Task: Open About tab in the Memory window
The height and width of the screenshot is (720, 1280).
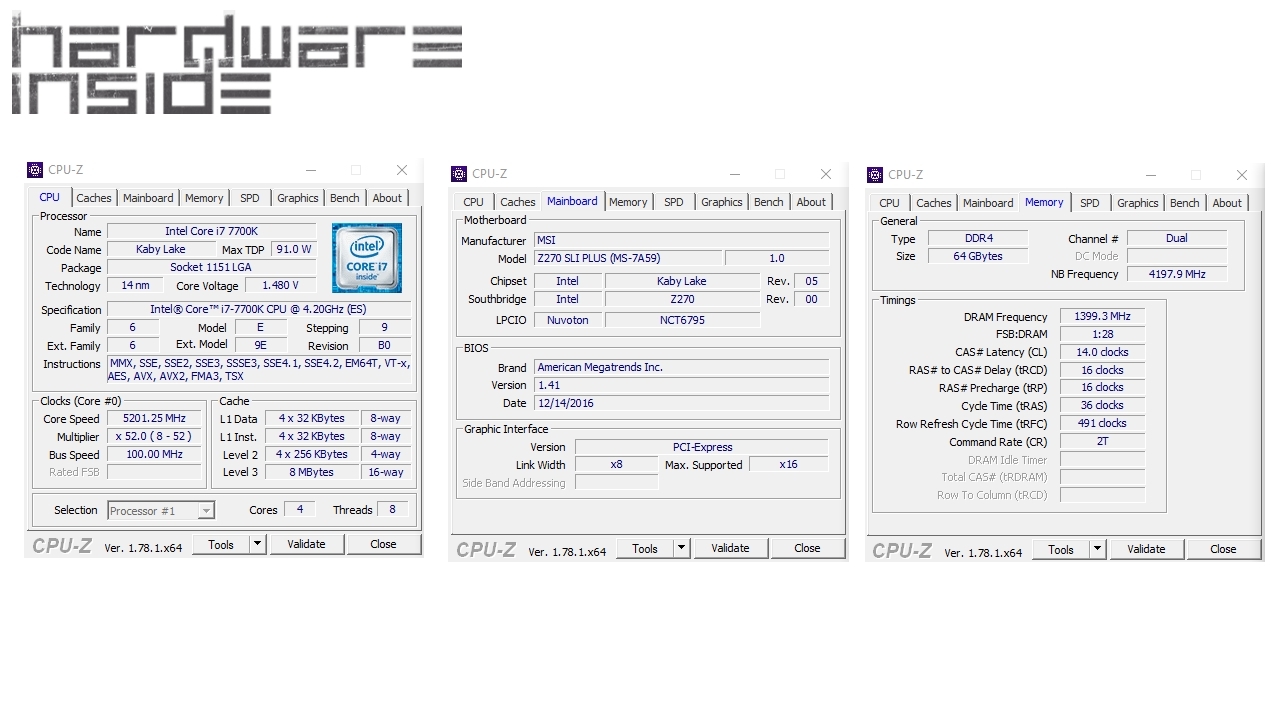Action: 1227,203
